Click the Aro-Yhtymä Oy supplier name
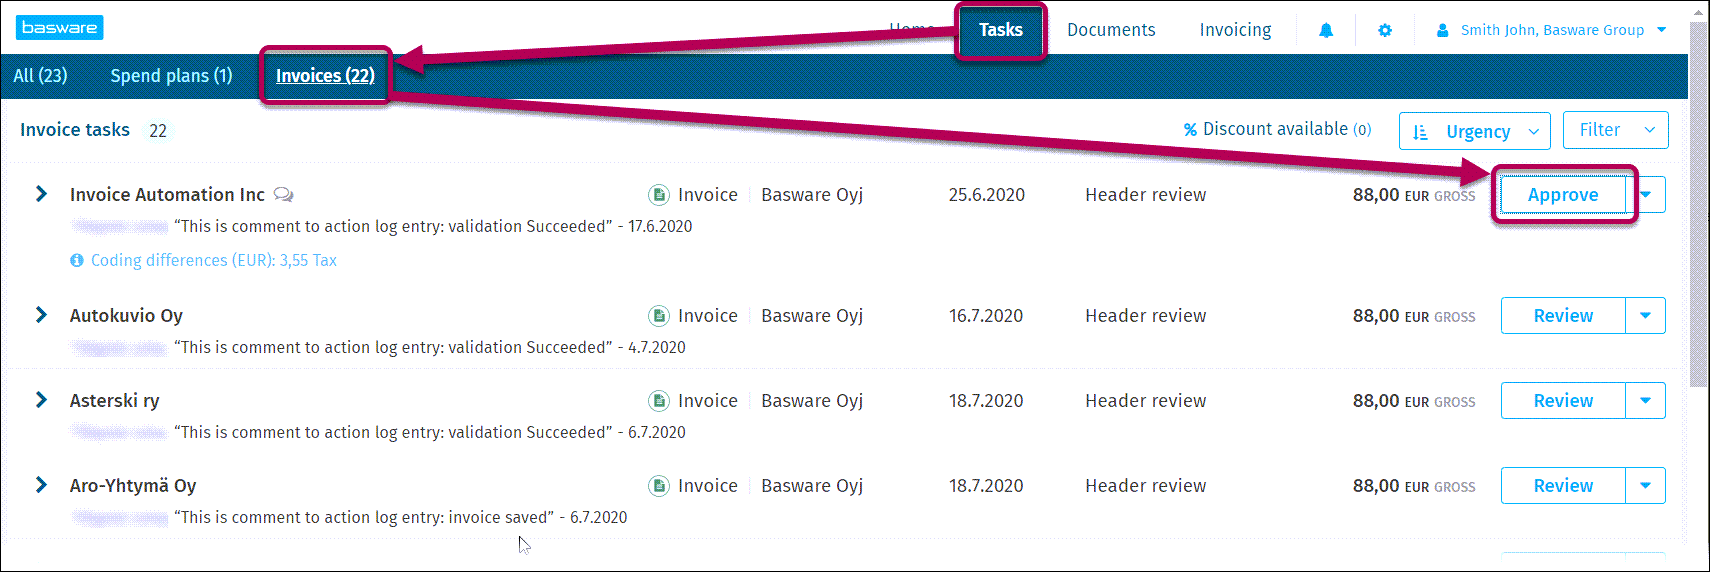The image size is (1710, 572). pos(133,486)
